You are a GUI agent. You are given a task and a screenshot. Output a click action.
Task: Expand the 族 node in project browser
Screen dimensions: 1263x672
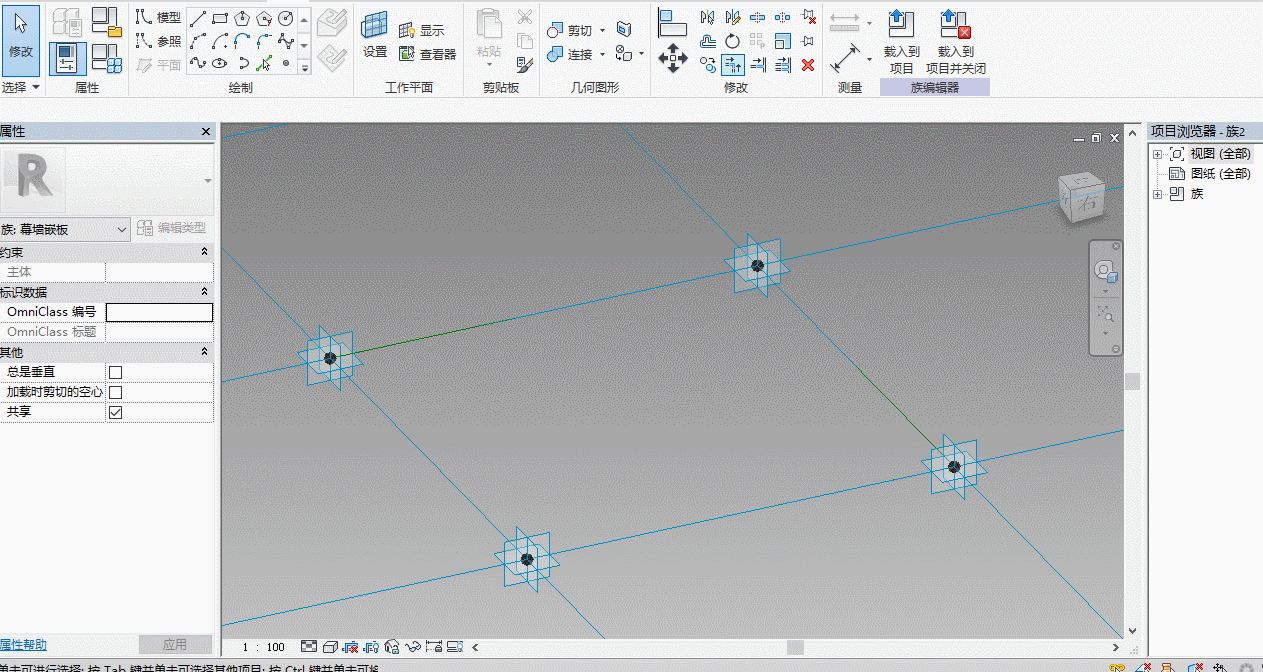click(x=1158, y=194)
